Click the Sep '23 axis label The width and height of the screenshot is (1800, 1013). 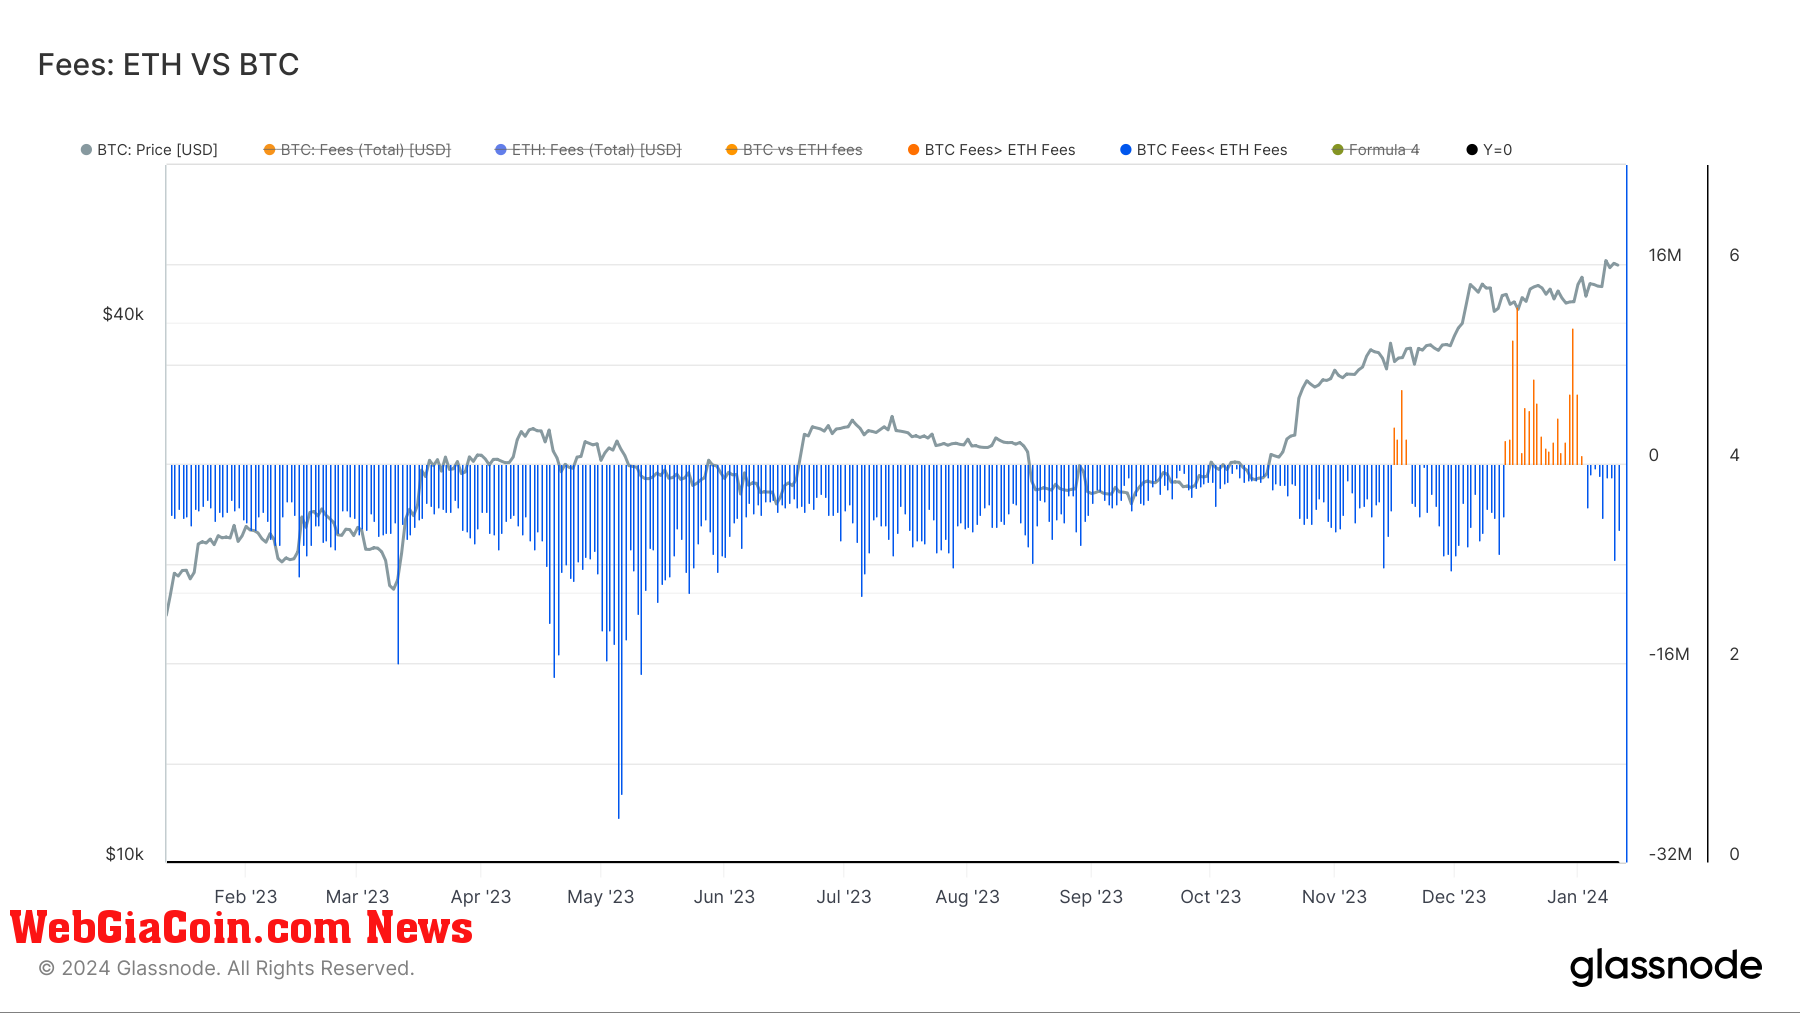[1091, 897]
